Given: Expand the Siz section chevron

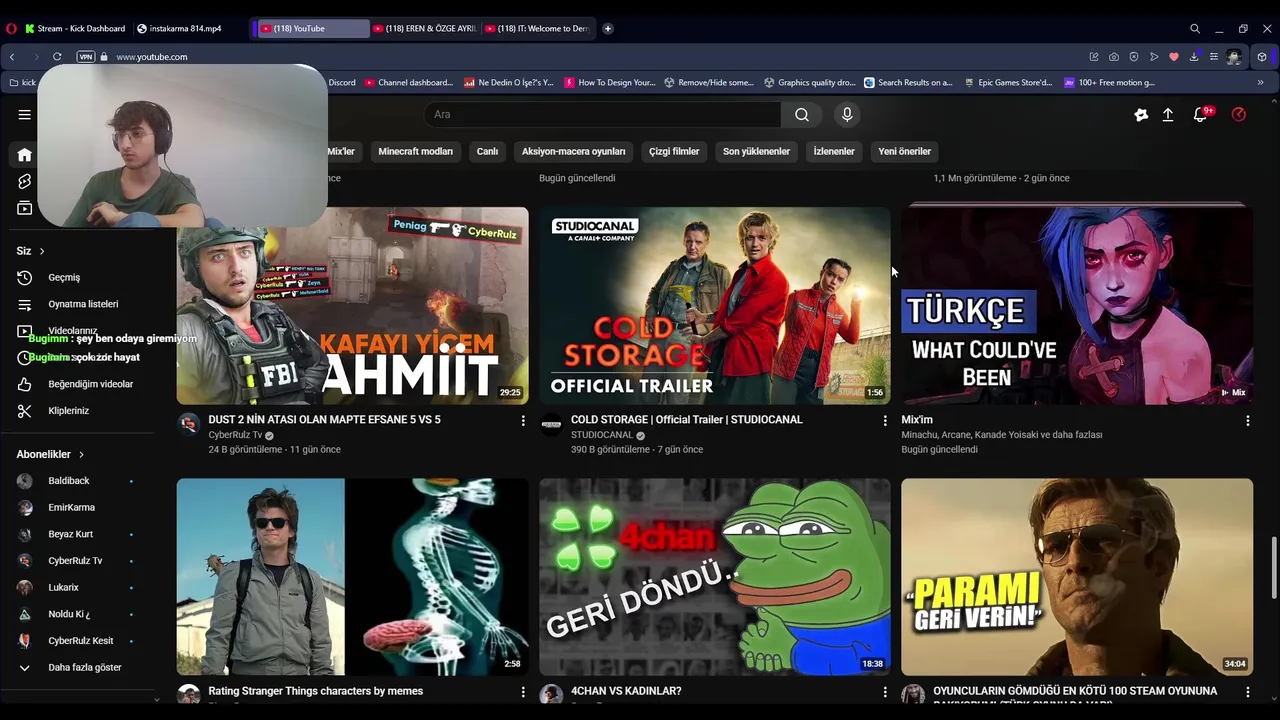Looking at the screenshot, I should point(42,251).
